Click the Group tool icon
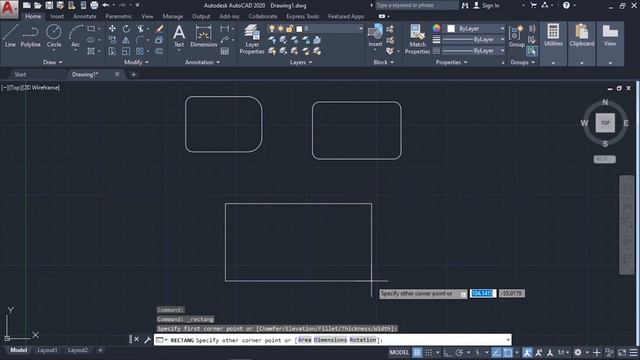This screenshot has width=640, height=360. tap(517, 36)
